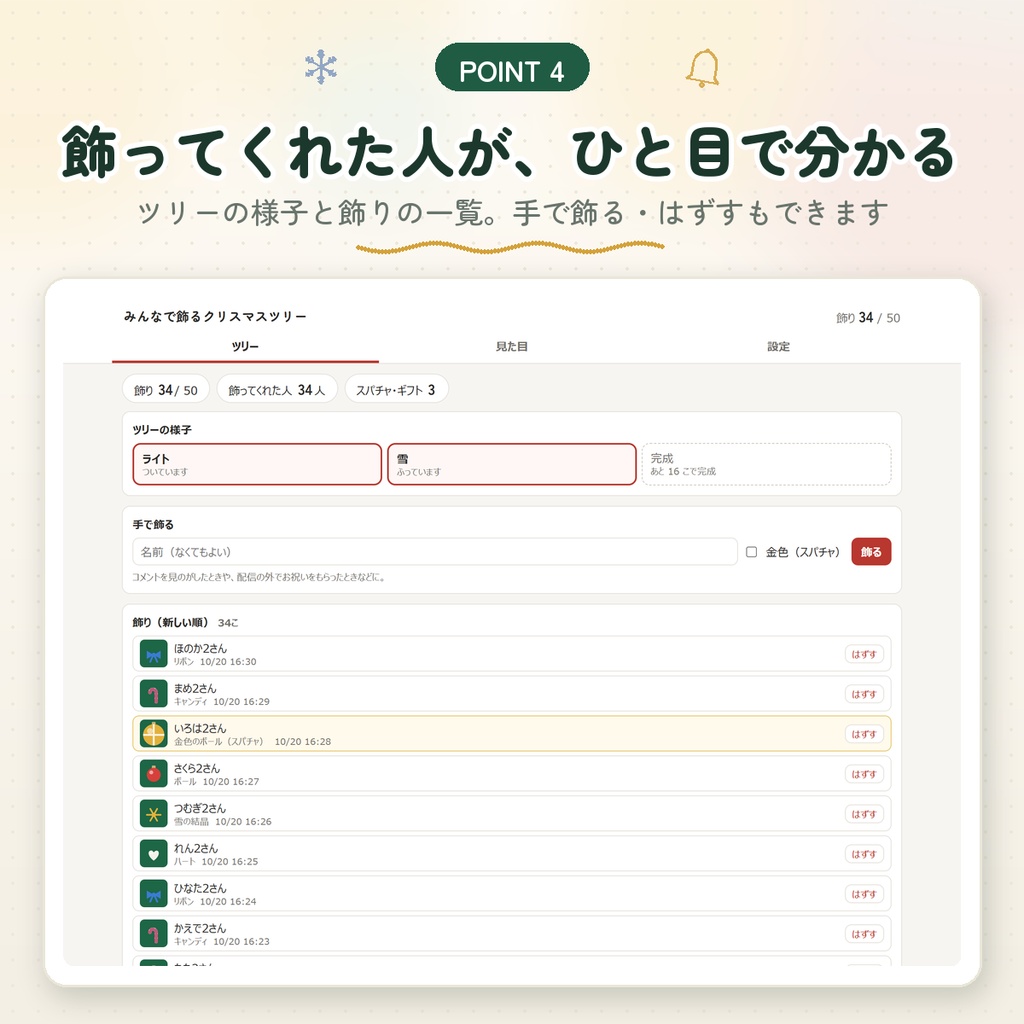
Task: Focus the 名前(なくてもよい) input field
Action: 435,552
